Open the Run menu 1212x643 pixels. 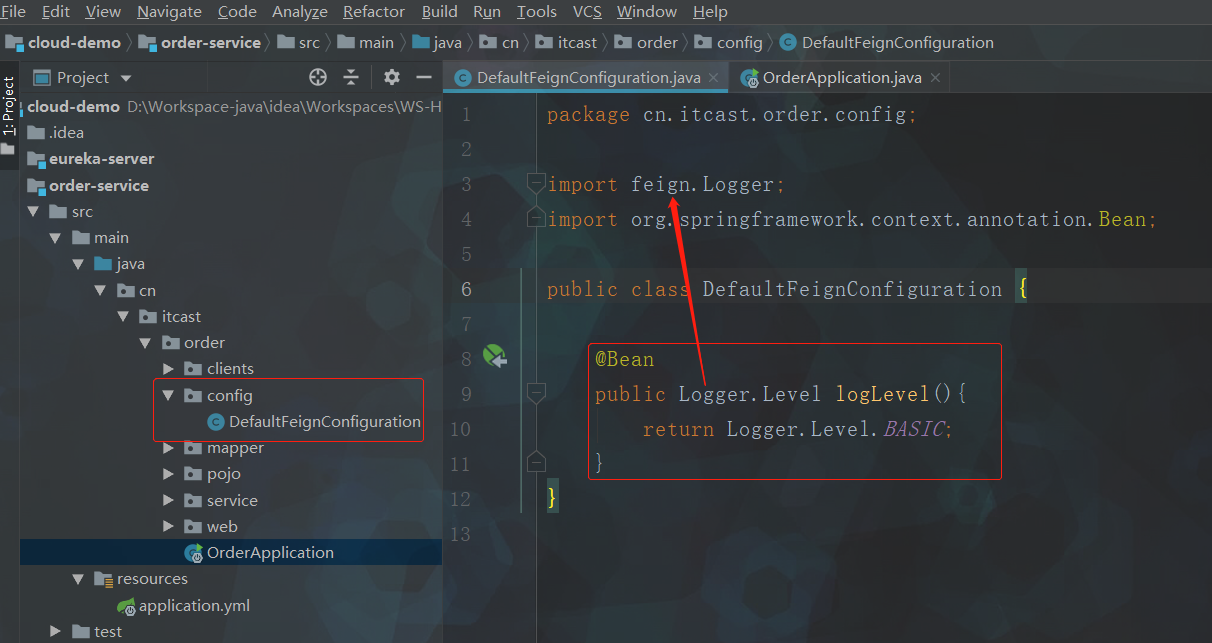tap(487, 12)
